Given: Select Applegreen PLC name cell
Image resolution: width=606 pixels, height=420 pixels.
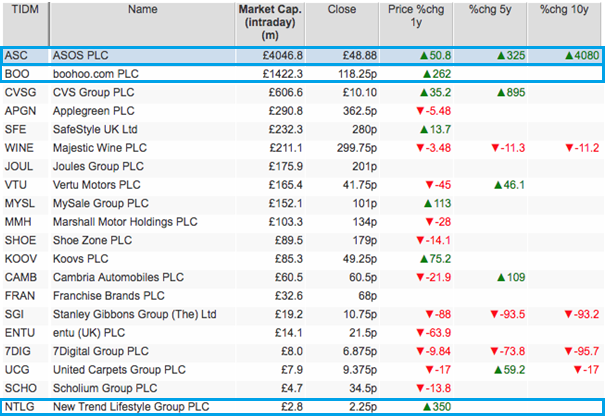Looking at the screenshot, I should (94, 111).
